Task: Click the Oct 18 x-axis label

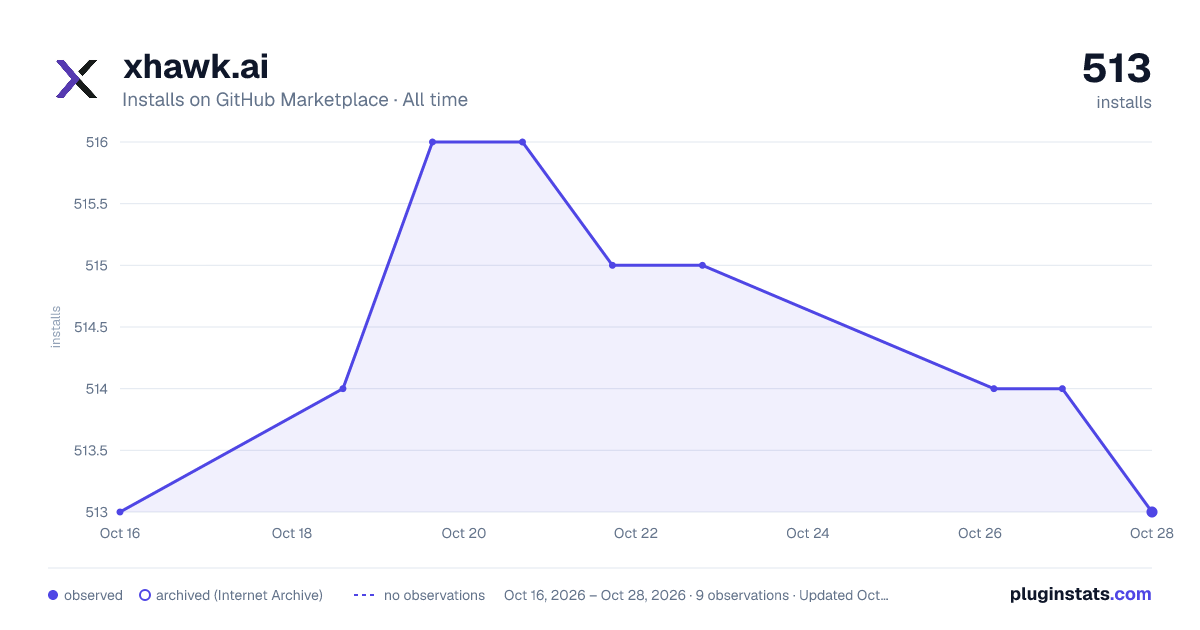Action: pos(292,533)
